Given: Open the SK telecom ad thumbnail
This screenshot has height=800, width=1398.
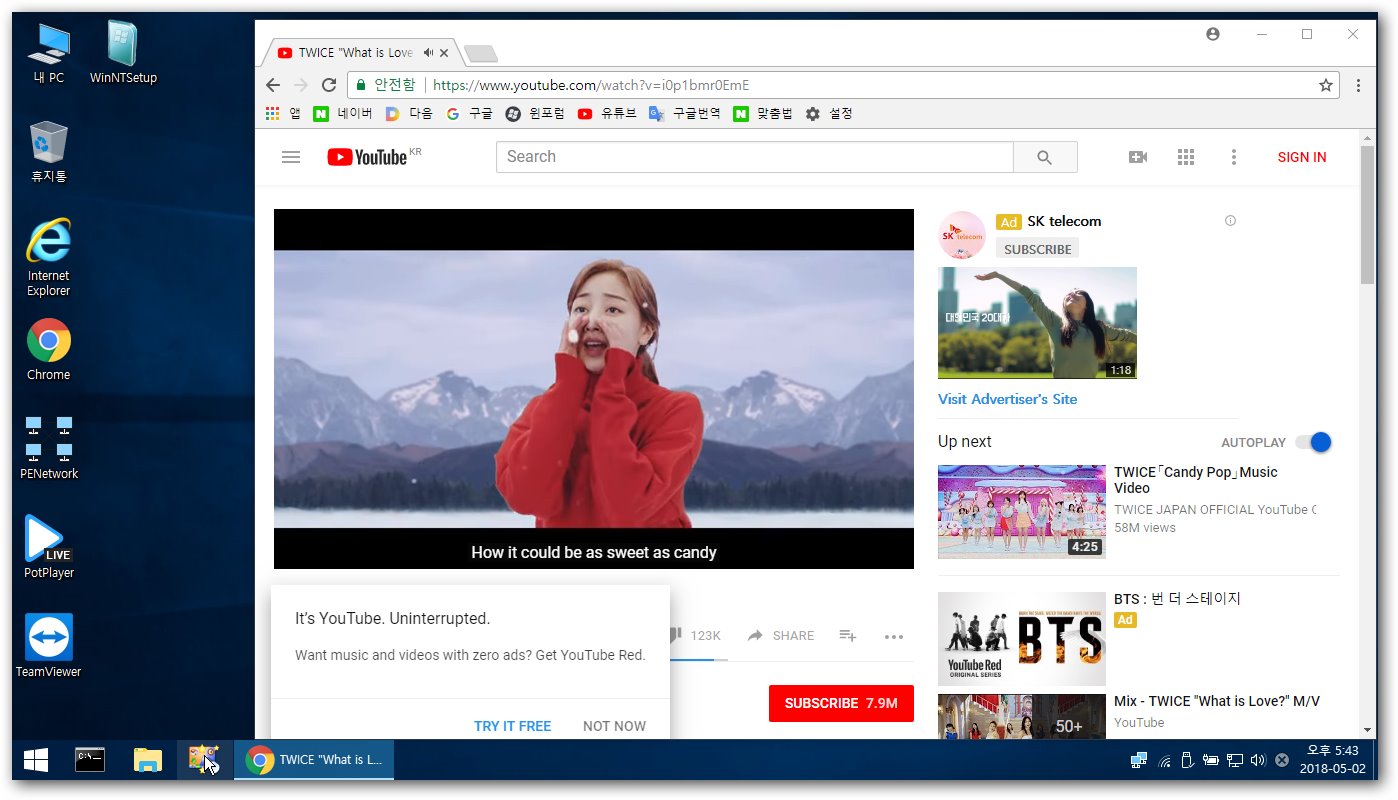Looking at the screenshot, I should click(1037, 323).
